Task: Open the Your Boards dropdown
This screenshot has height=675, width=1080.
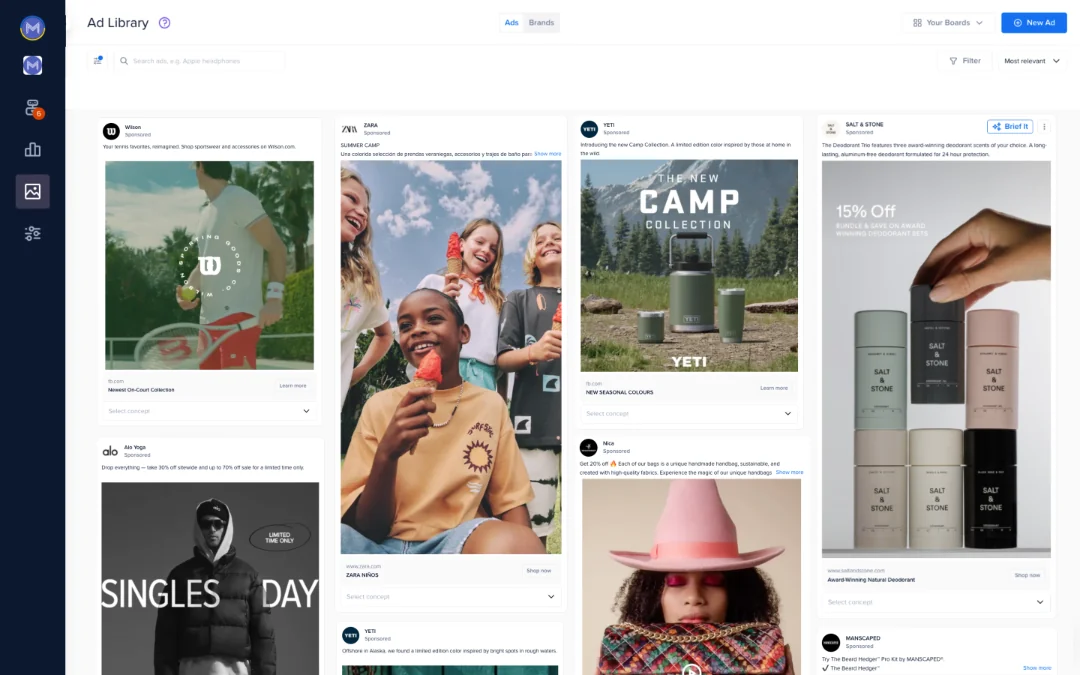Action: click(948, 23)
